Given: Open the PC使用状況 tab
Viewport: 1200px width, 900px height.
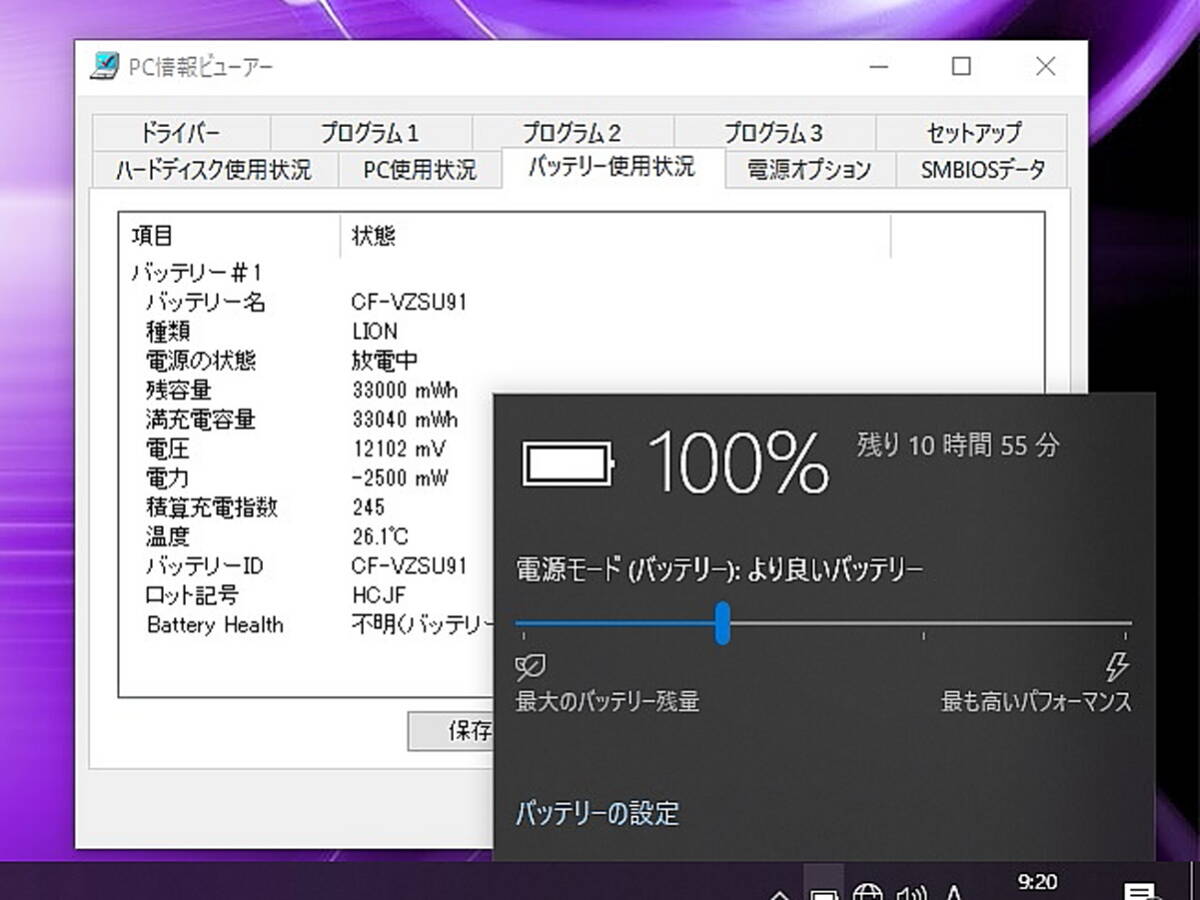Looking at the screenshot, I should click(x=420, y=169).
